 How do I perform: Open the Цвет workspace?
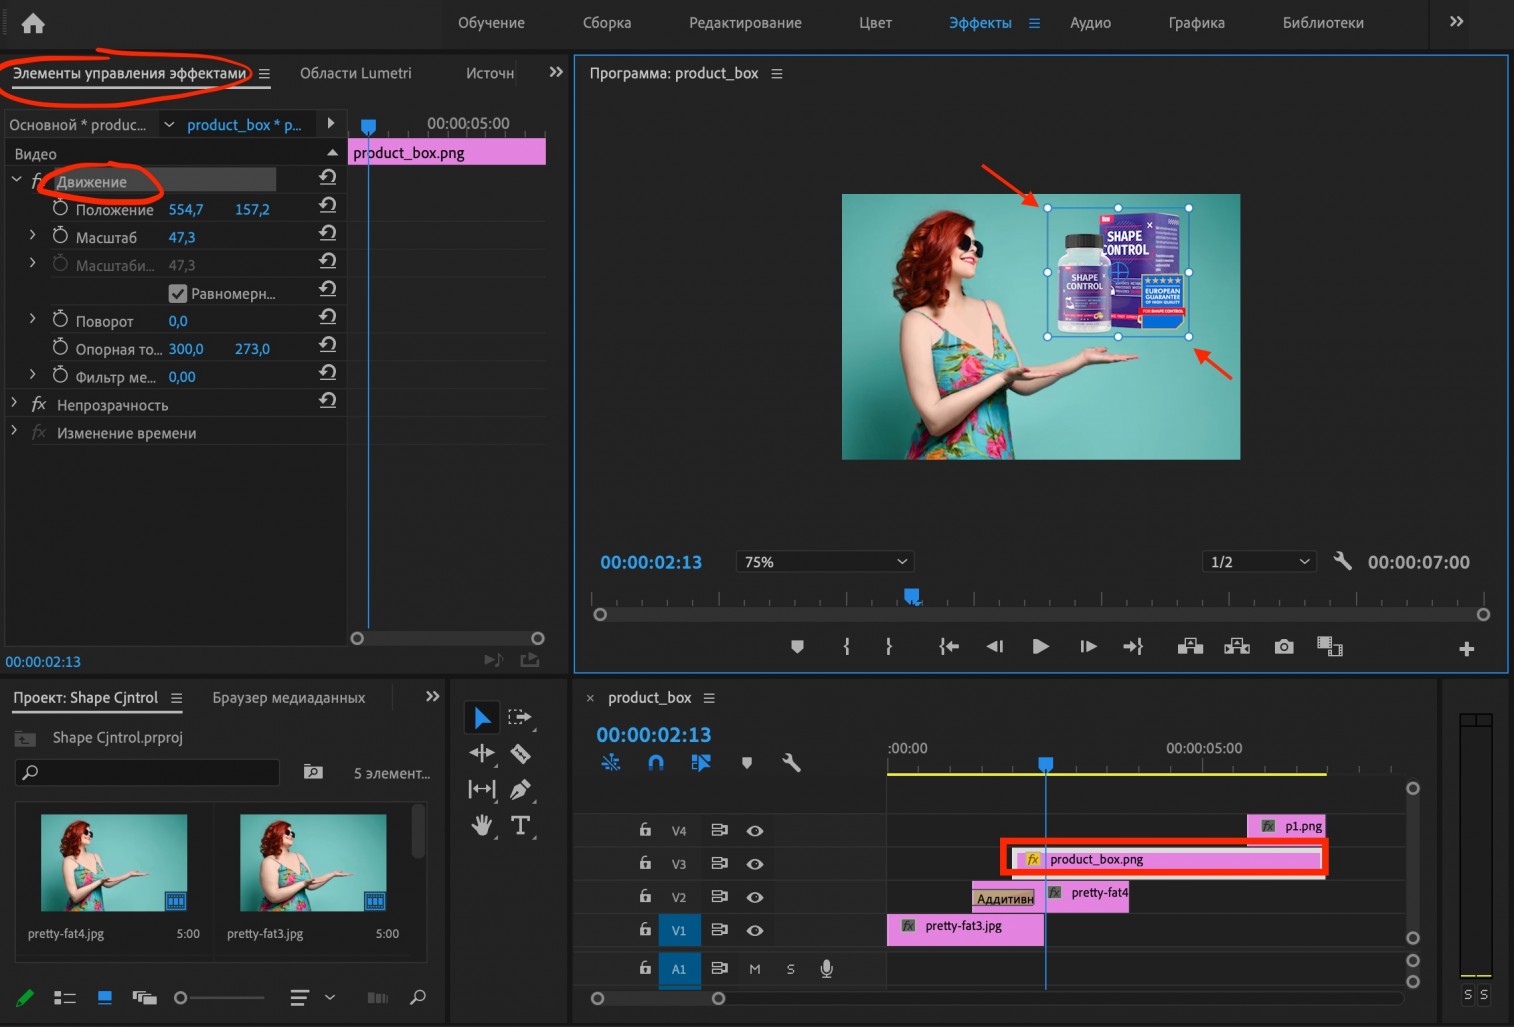pyautogui.click(x=875, y=22)
